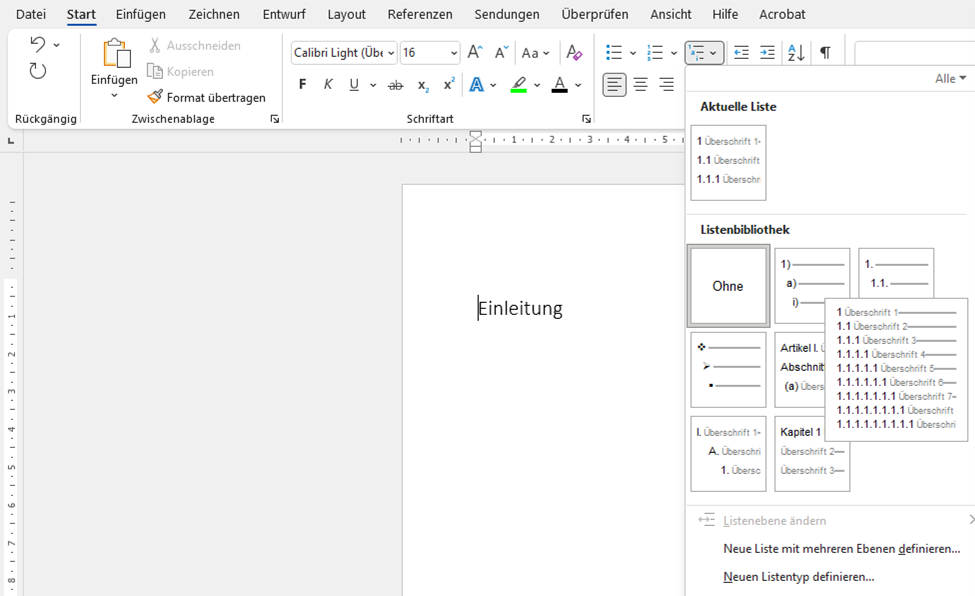Image resolution: width=975 pixels, height=596 pixels.
Task: Increase font size with larger A icon
Action: pyautogui.click(x=475, y=53)
